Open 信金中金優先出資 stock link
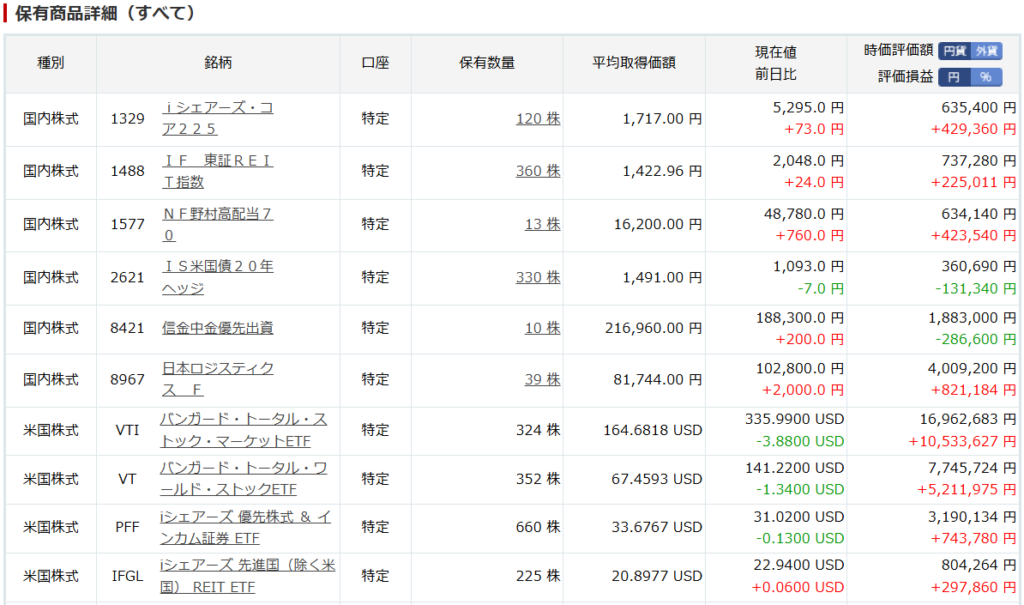The image size is (1024, 605). point(218,327)
